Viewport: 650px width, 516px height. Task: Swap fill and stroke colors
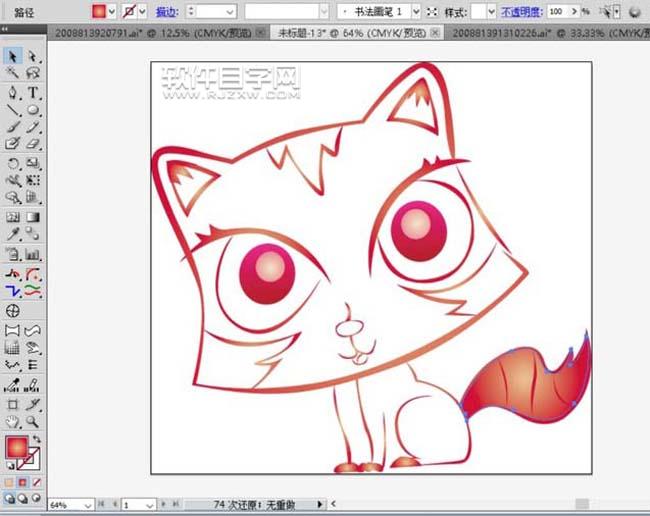(x=36, y=437)
